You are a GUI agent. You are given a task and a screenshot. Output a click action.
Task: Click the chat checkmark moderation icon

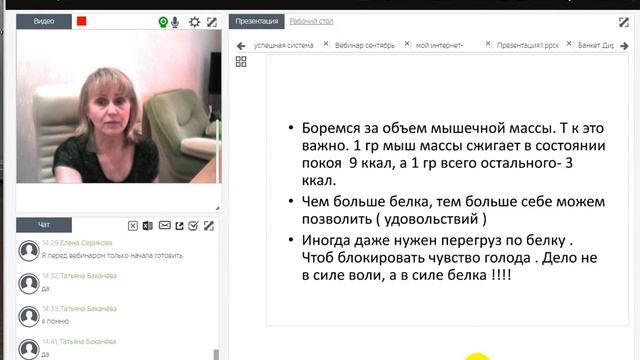(x=193, y=226)
